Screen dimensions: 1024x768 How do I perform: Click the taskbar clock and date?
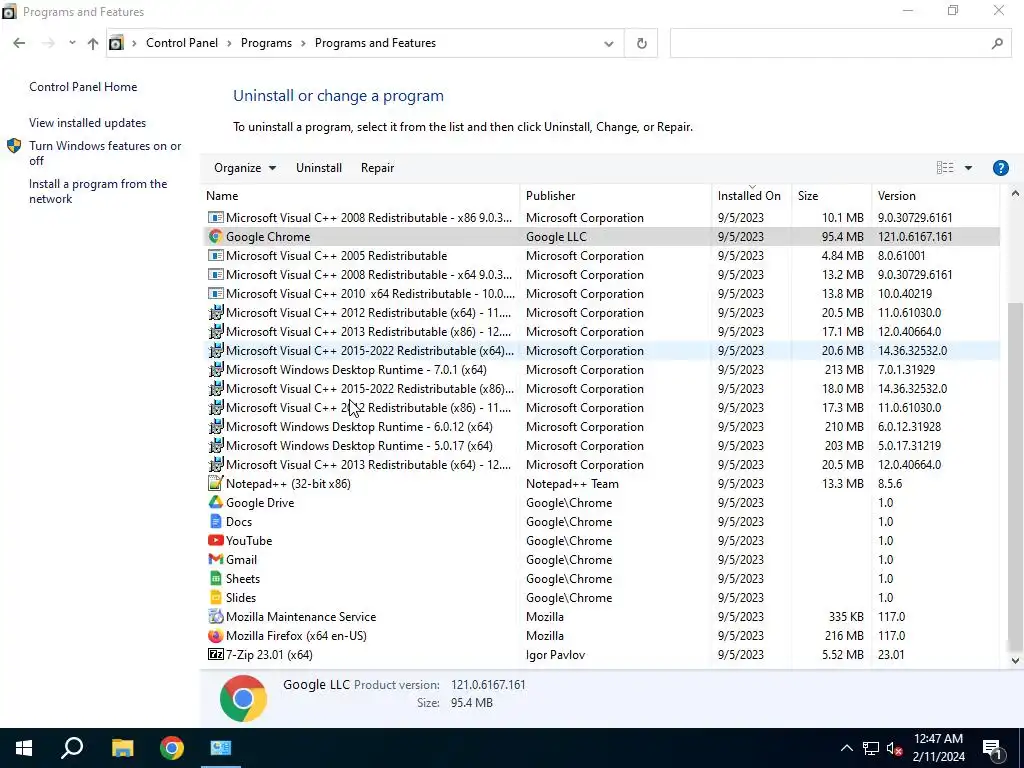click(938, 748)
